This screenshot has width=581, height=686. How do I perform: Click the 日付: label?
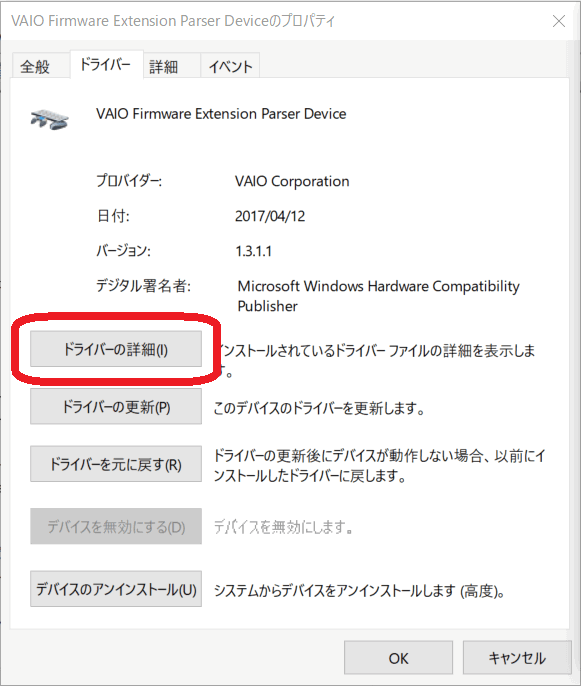pos(113,216)
